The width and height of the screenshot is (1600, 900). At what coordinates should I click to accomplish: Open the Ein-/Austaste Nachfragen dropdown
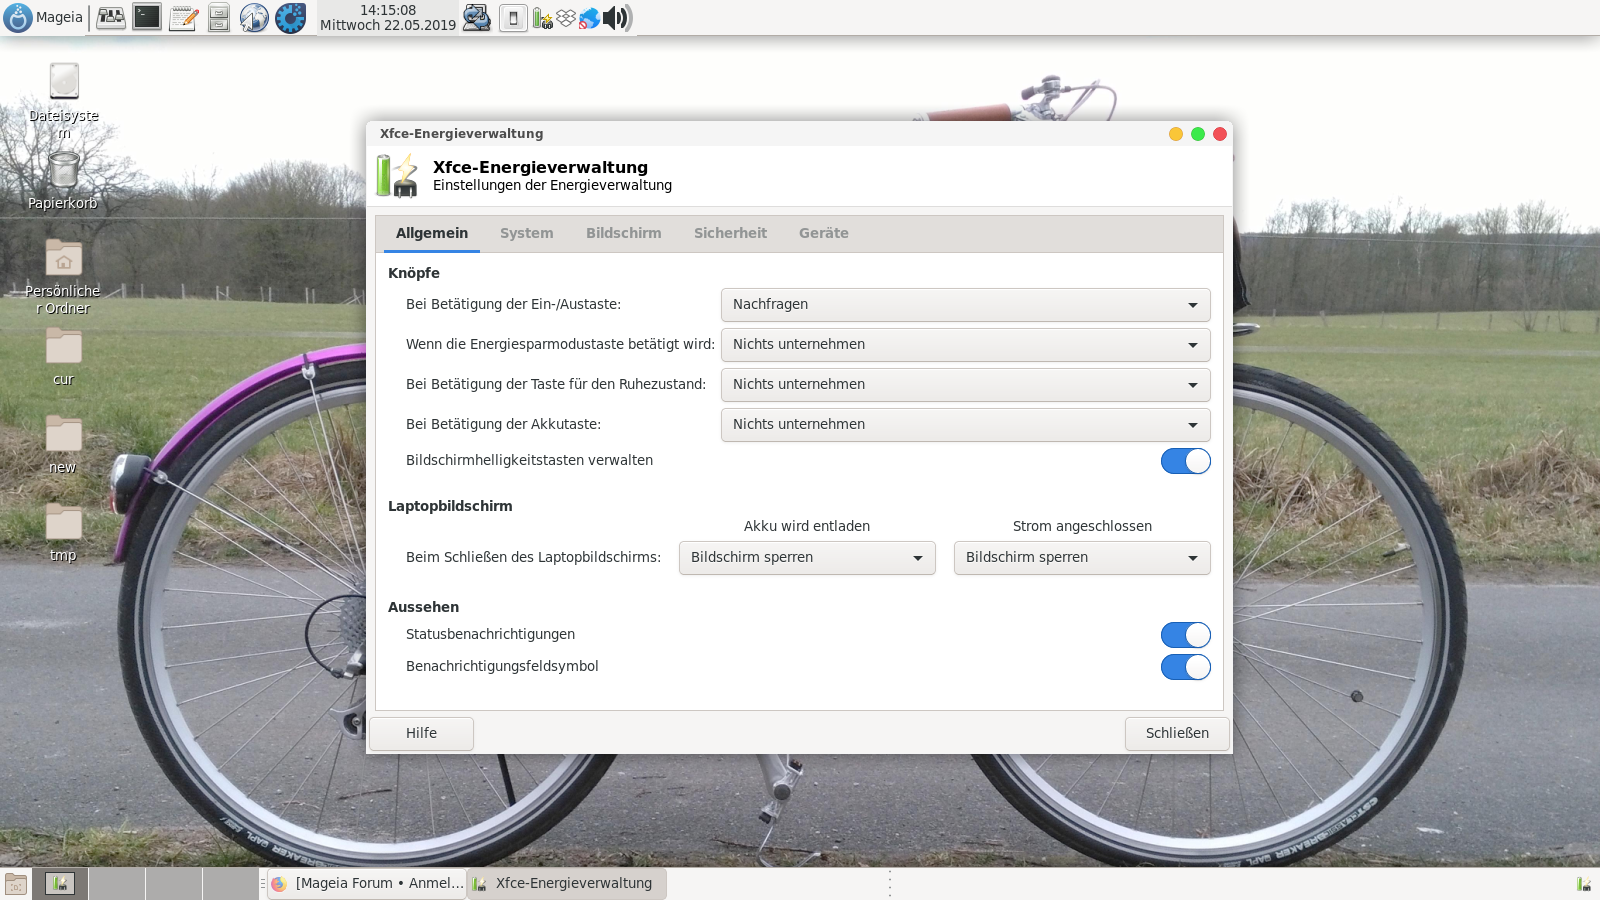pyautogui.click(x=965, y=305)
